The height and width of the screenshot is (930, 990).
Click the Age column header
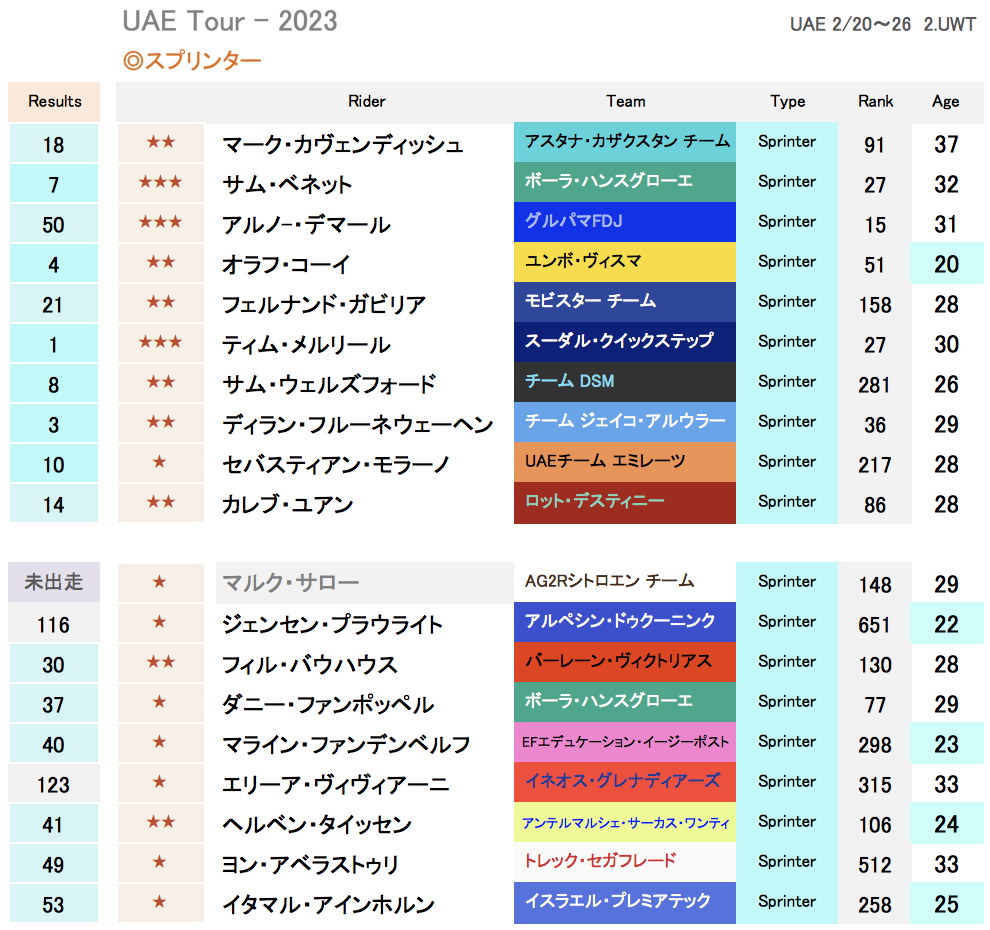pos(945,102)
